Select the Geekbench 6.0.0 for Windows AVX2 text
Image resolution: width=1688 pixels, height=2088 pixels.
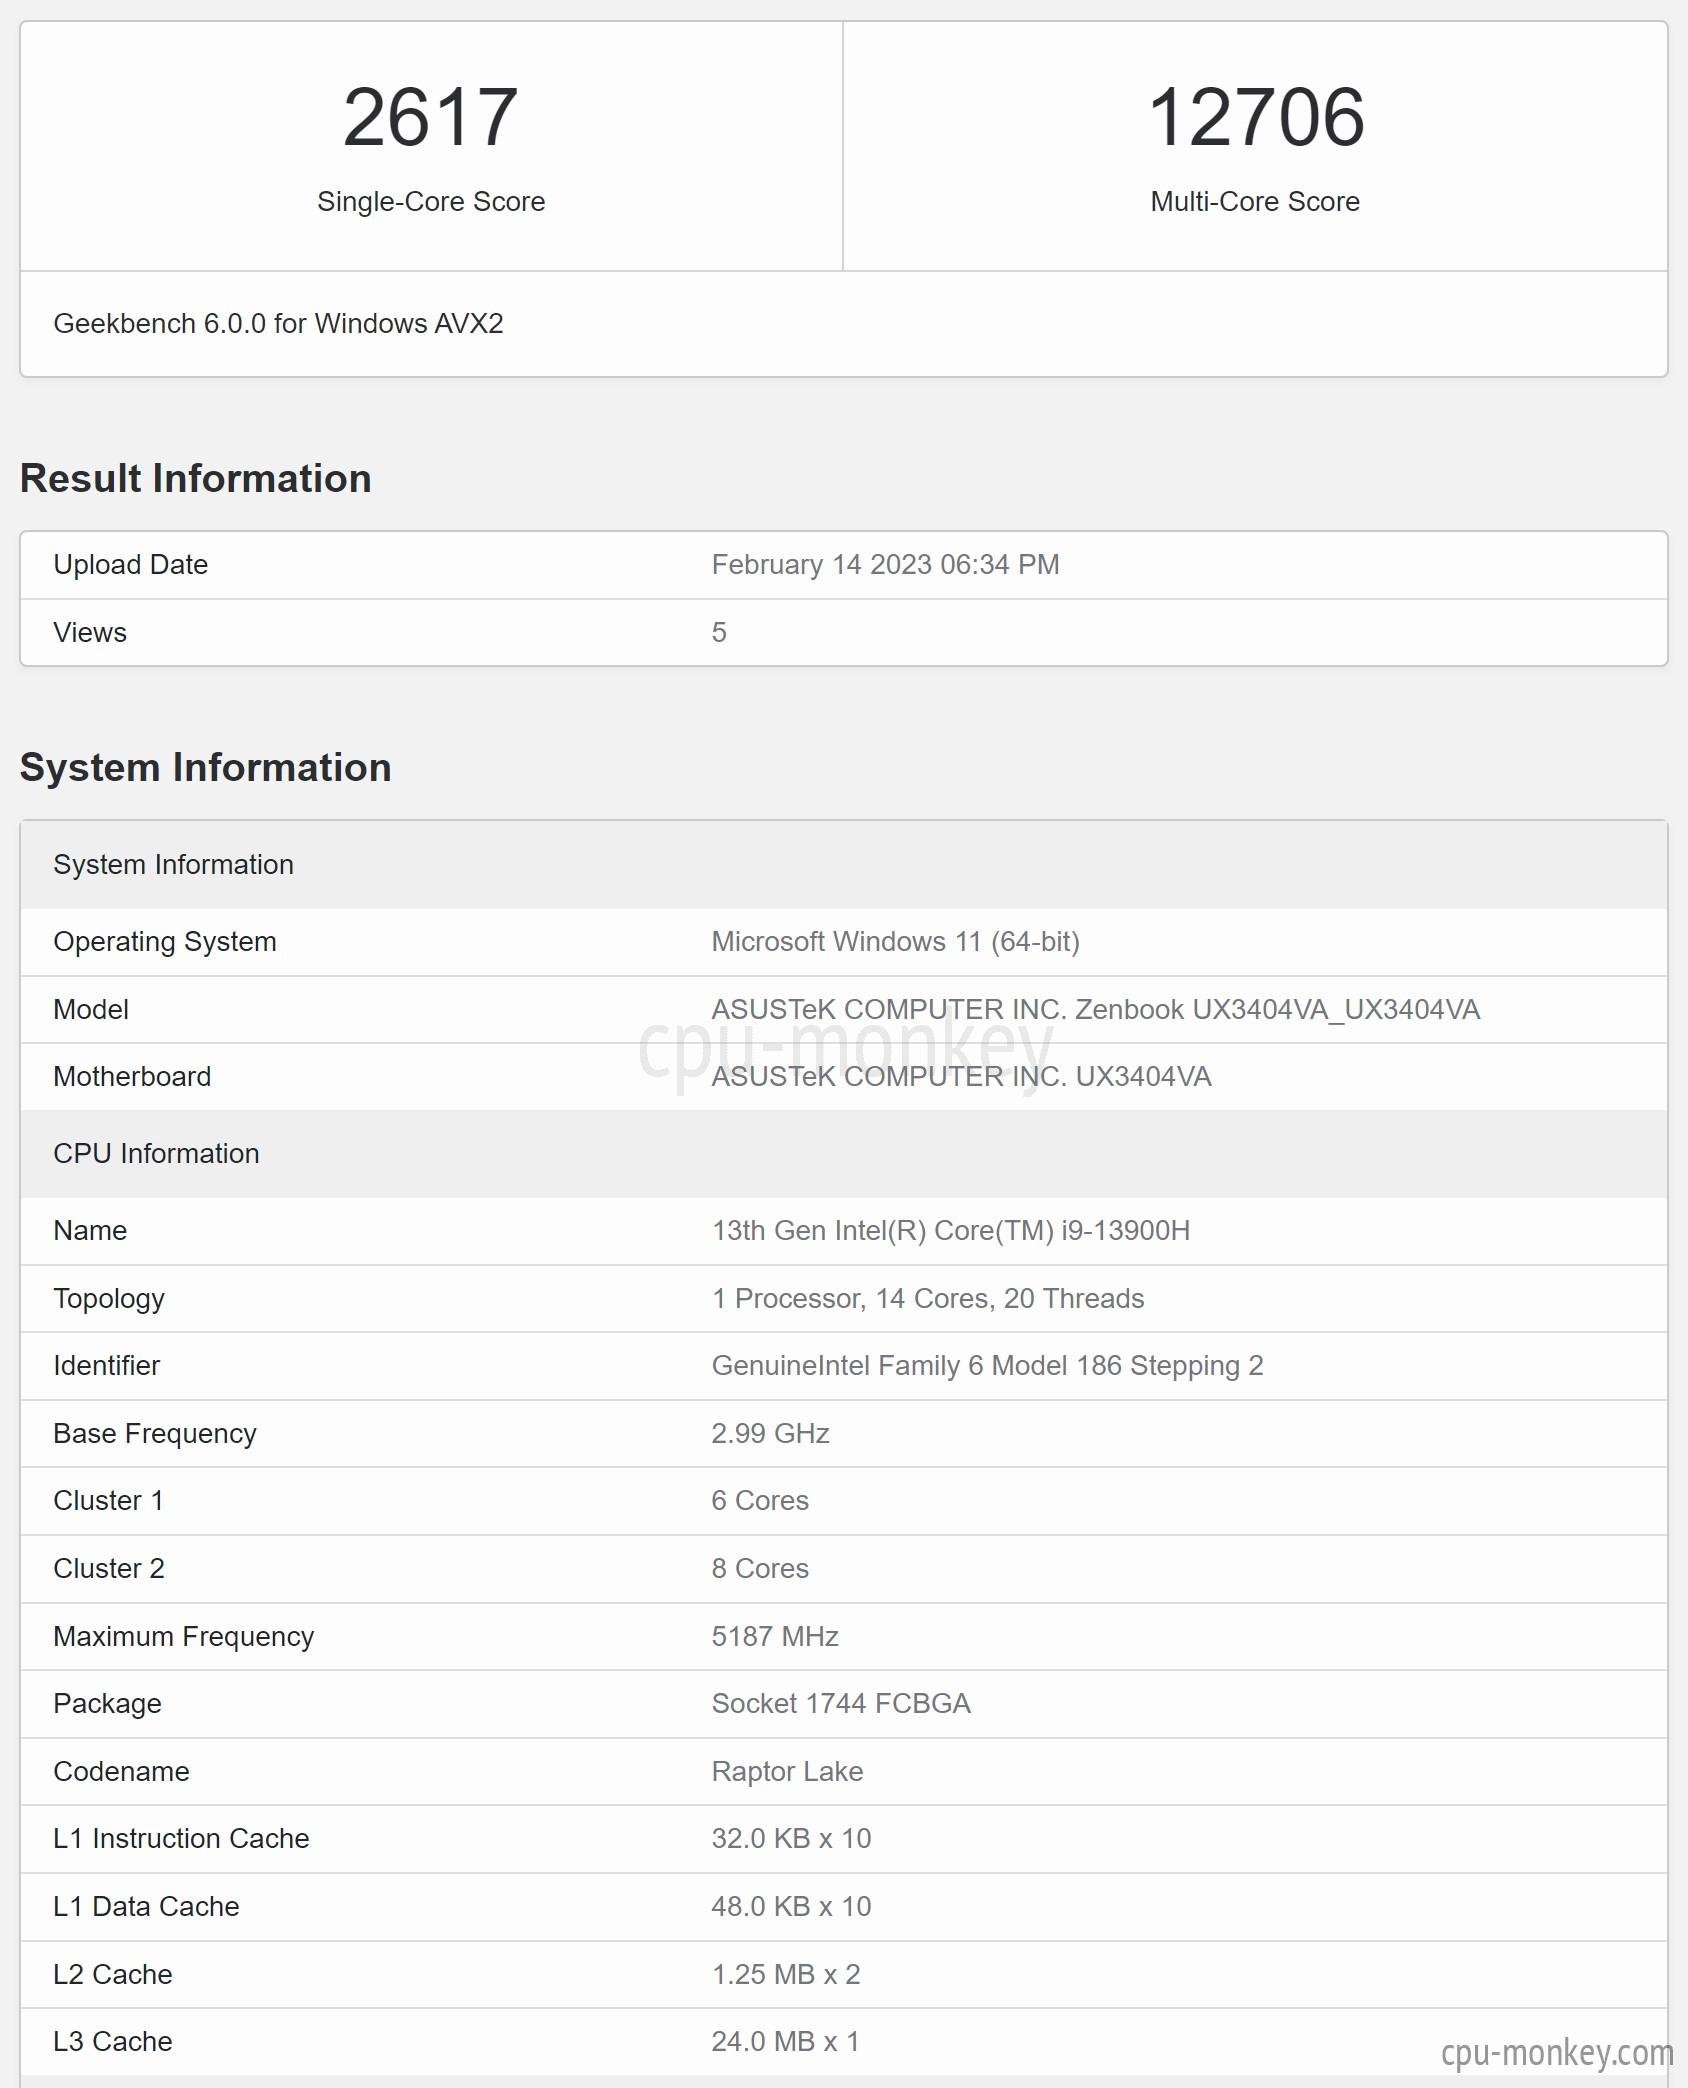278,323
